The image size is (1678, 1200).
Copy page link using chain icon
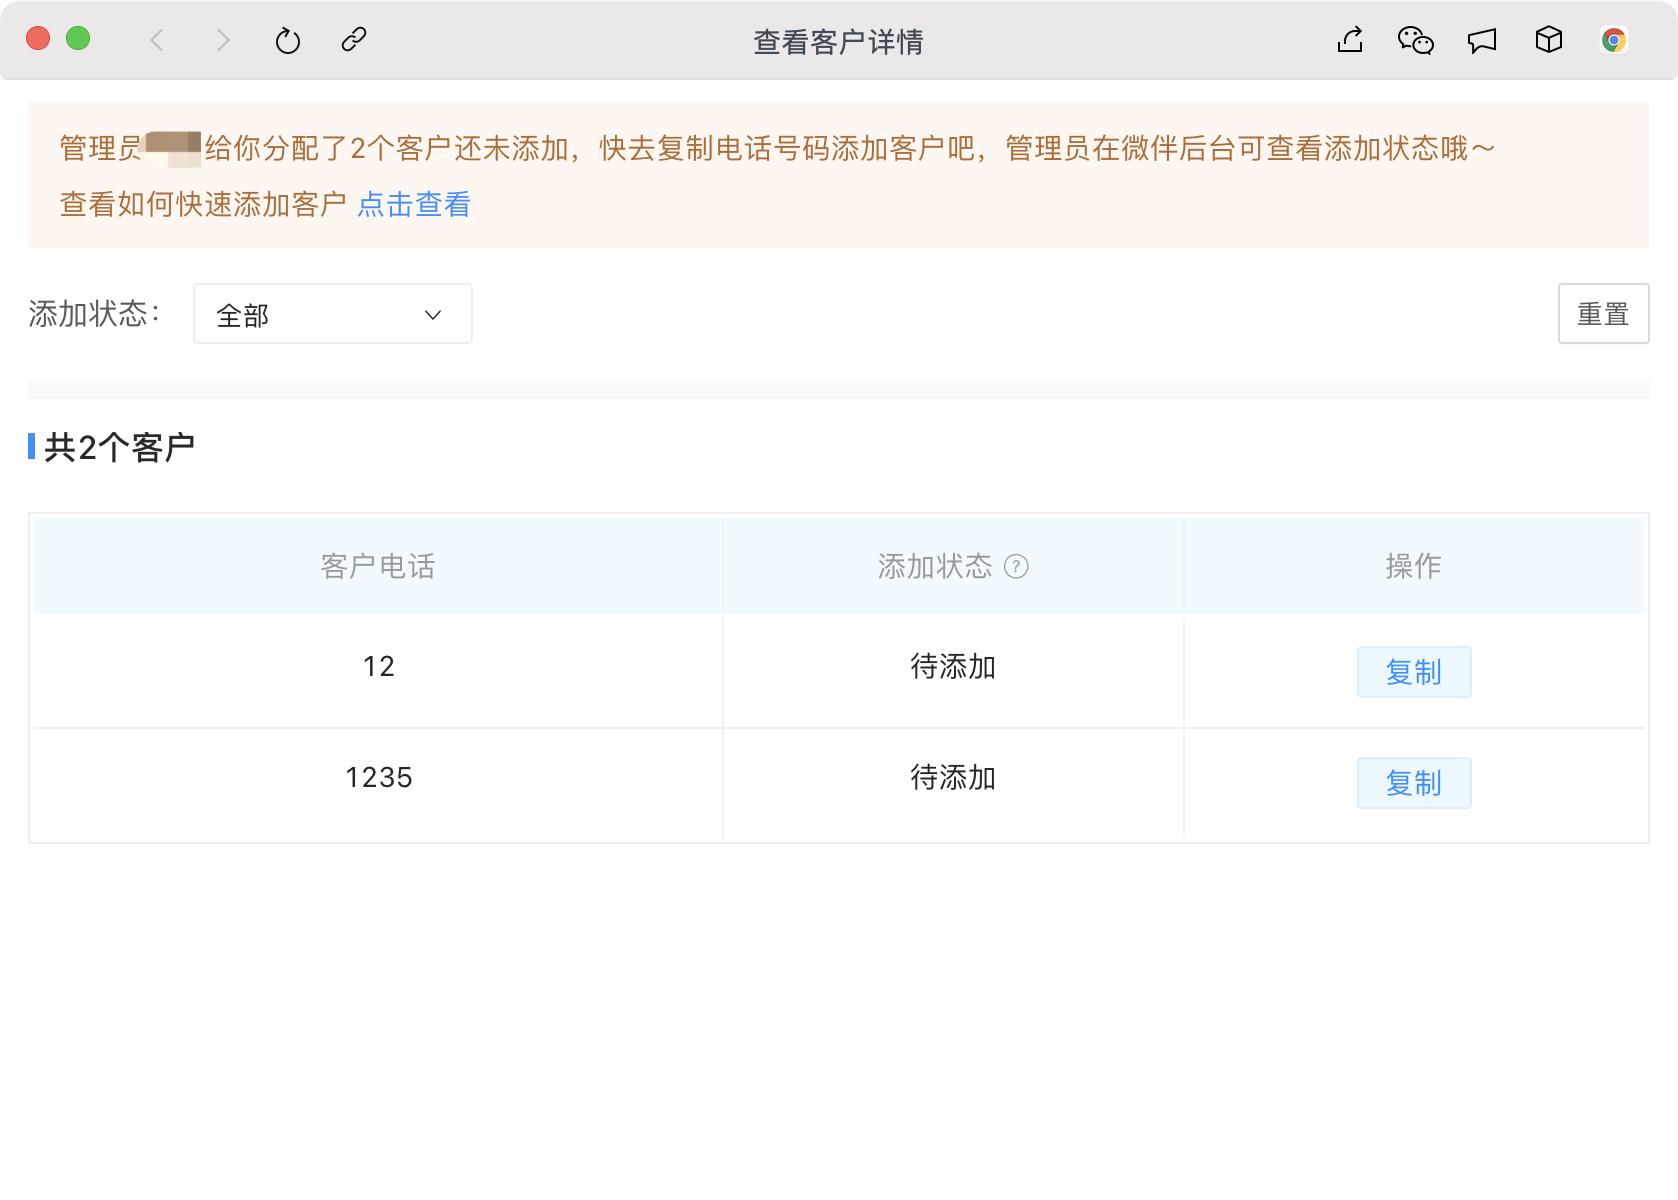[x=354, y=40]
